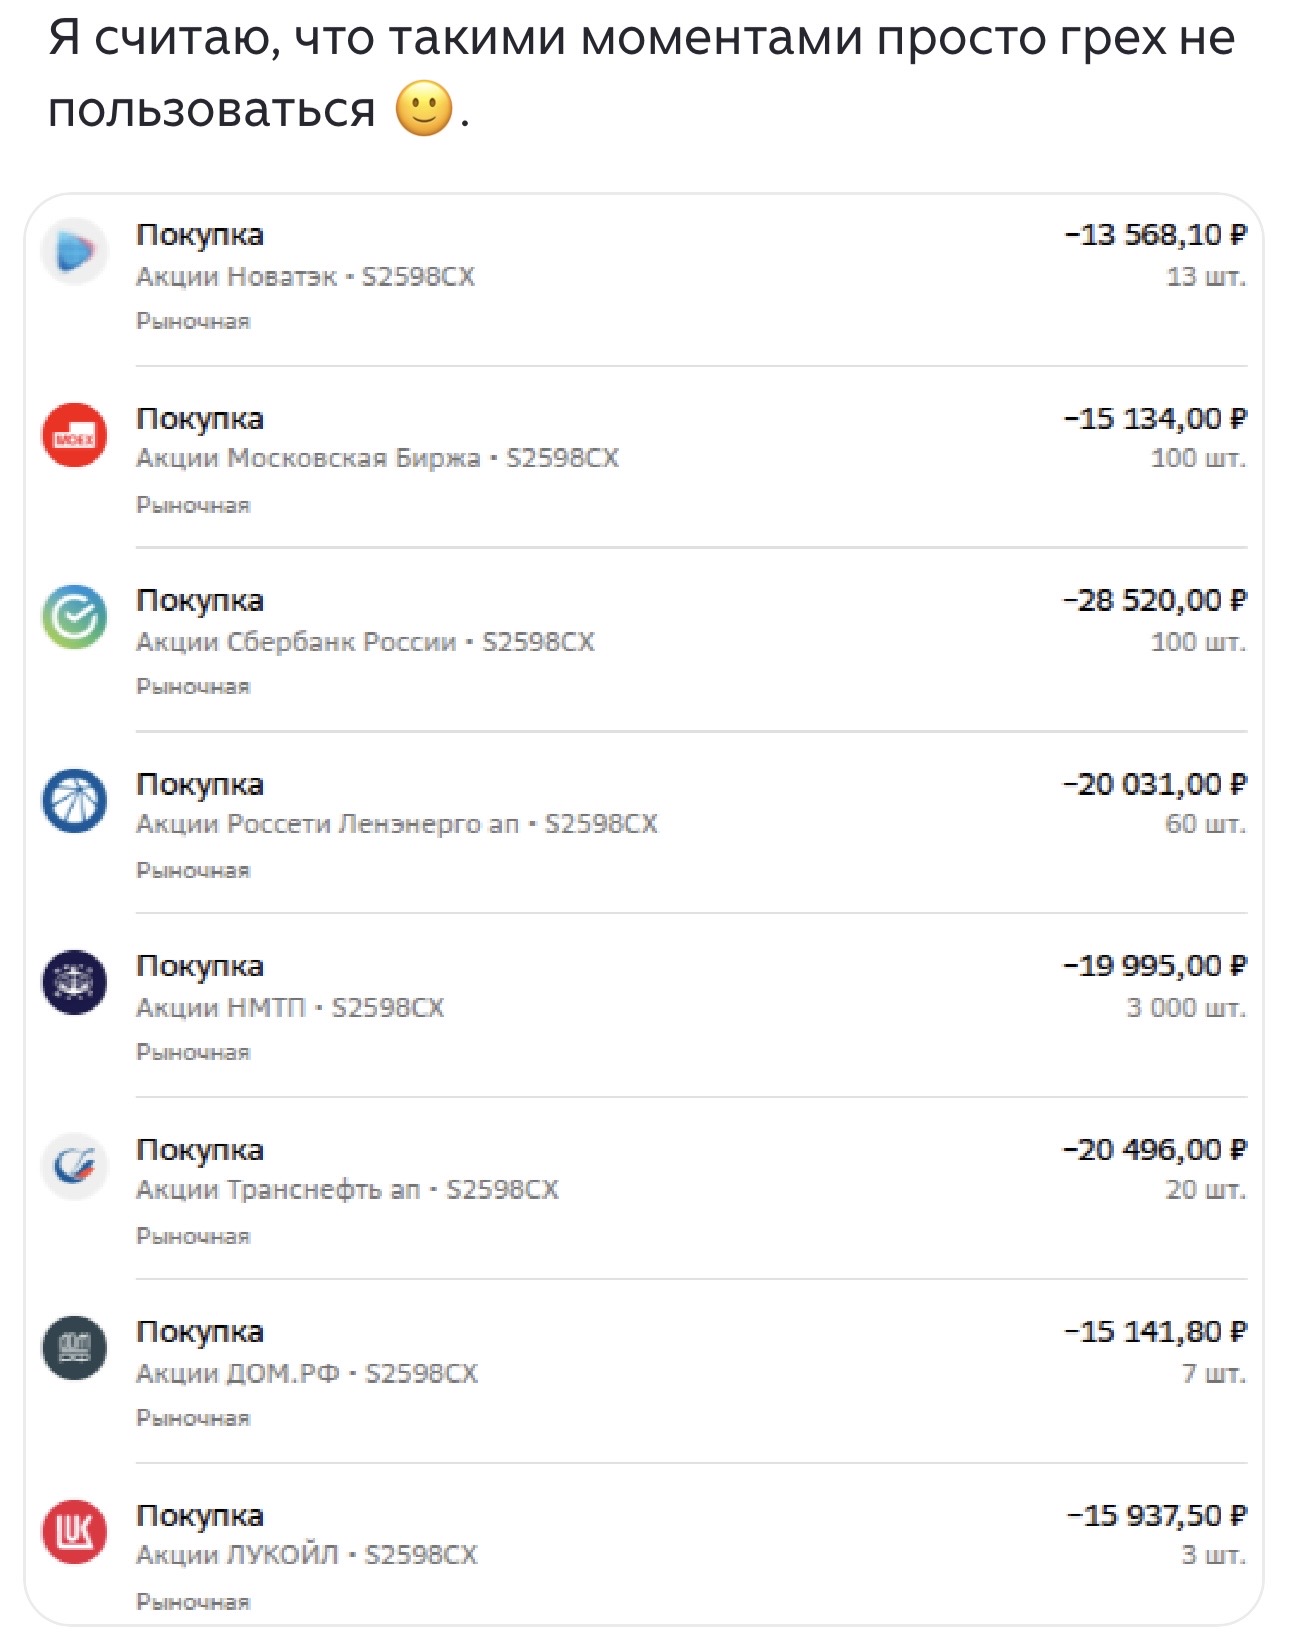Click the Транснефть logo icon
The height and width of the screenshot is (1646, 1289).
(74, 1165)
